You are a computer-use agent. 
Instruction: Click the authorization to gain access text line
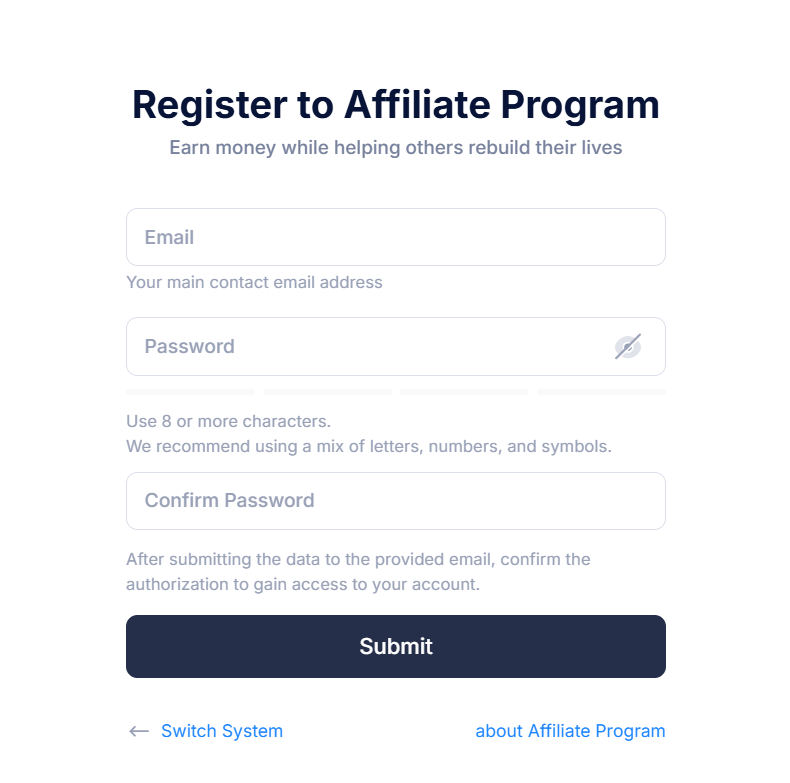click(303, 584)
